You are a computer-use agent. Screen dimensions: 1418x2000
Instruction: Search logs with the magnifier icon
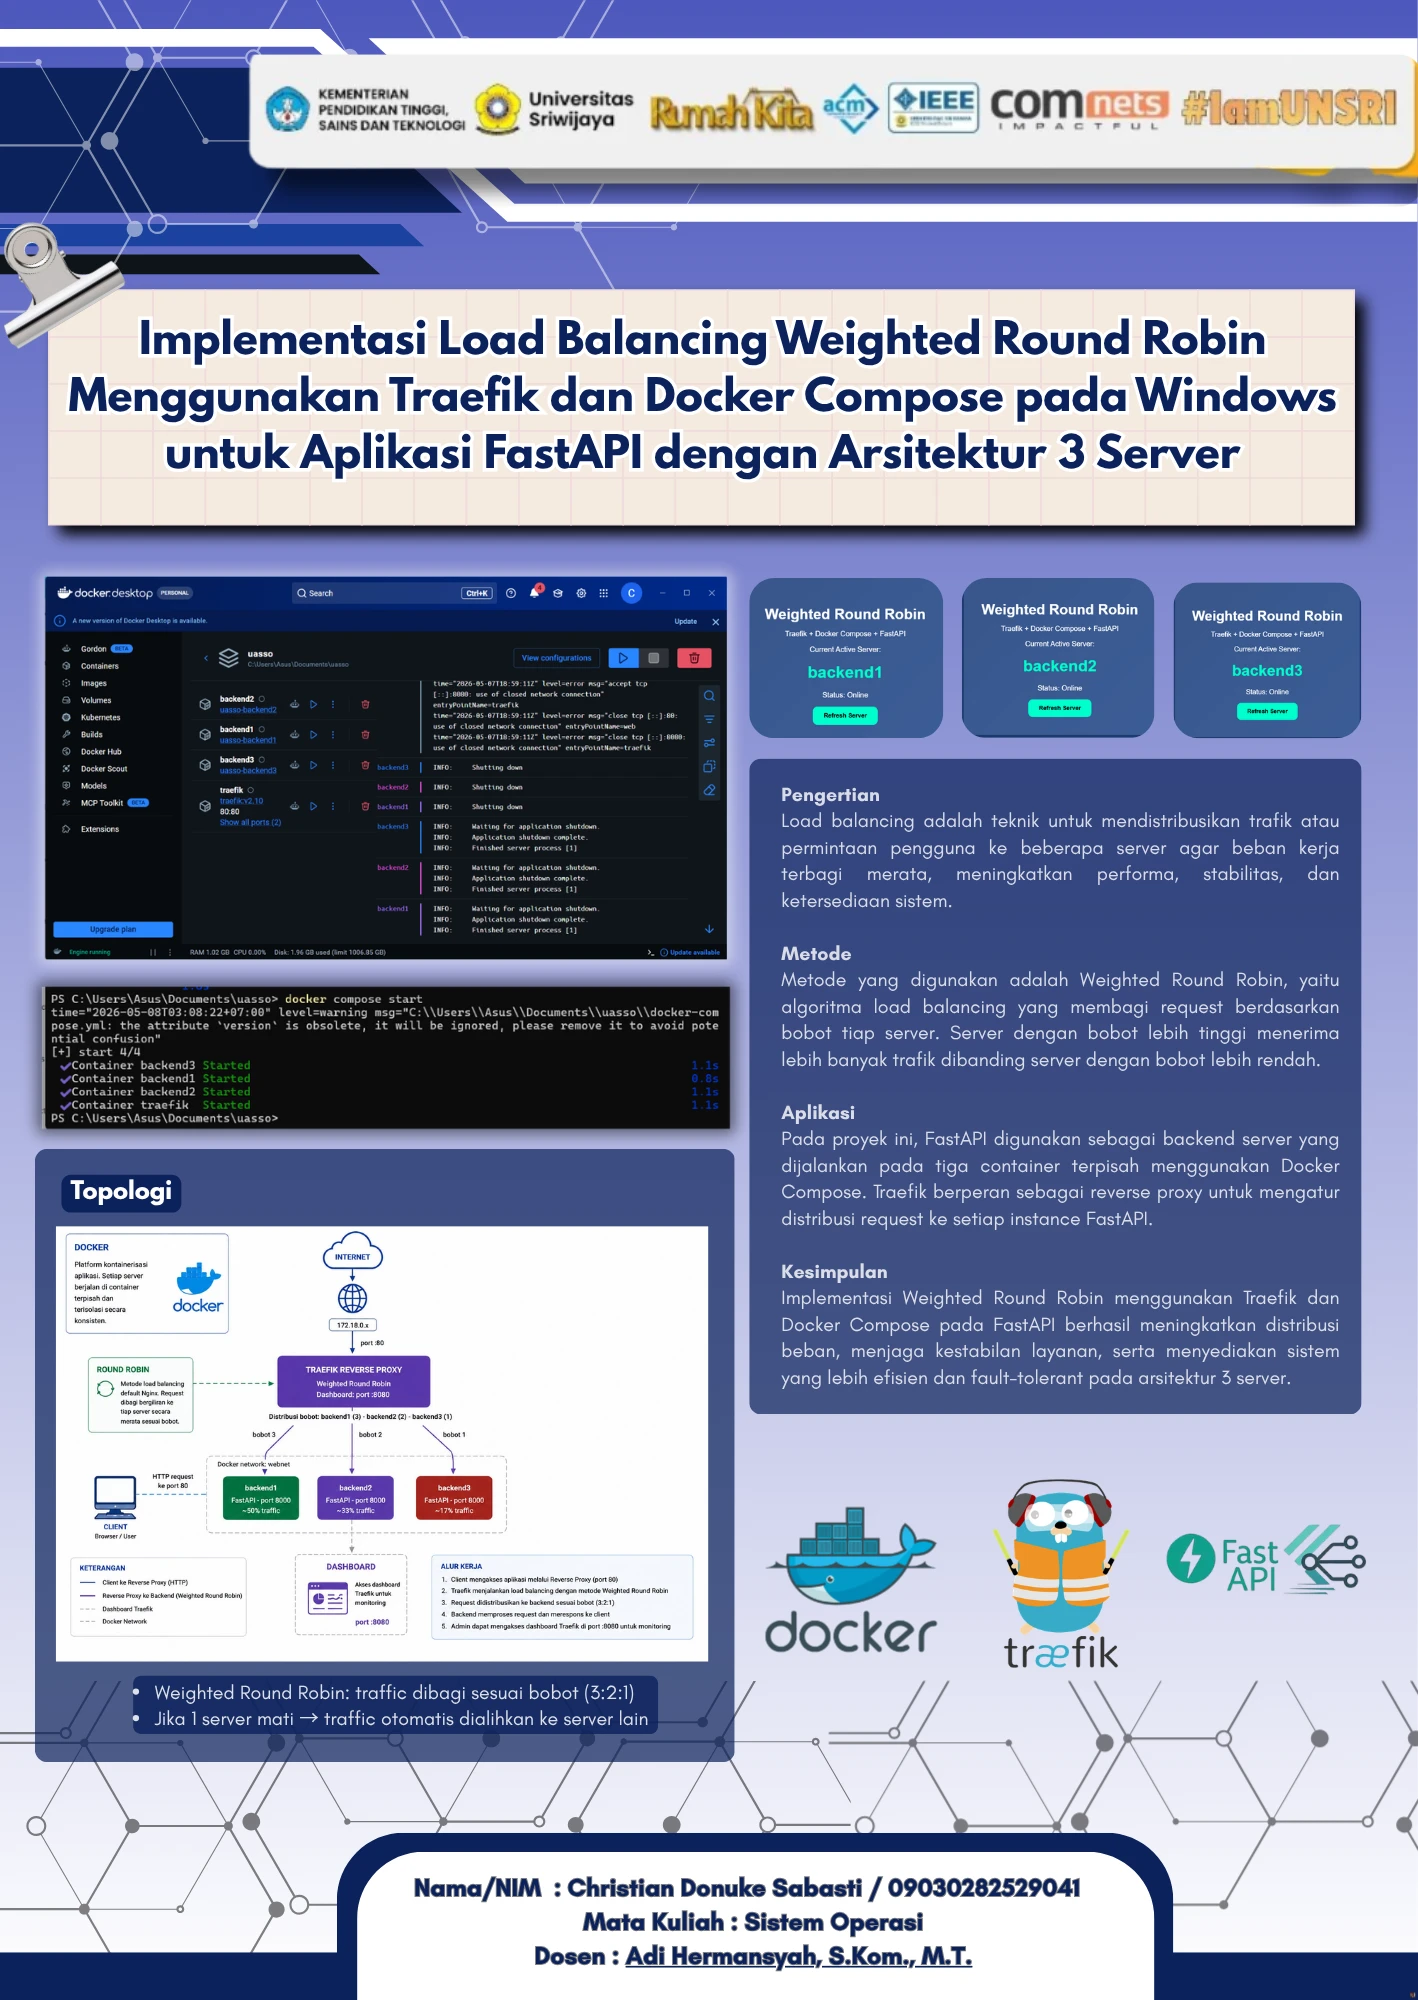click(x=709, y=696)
